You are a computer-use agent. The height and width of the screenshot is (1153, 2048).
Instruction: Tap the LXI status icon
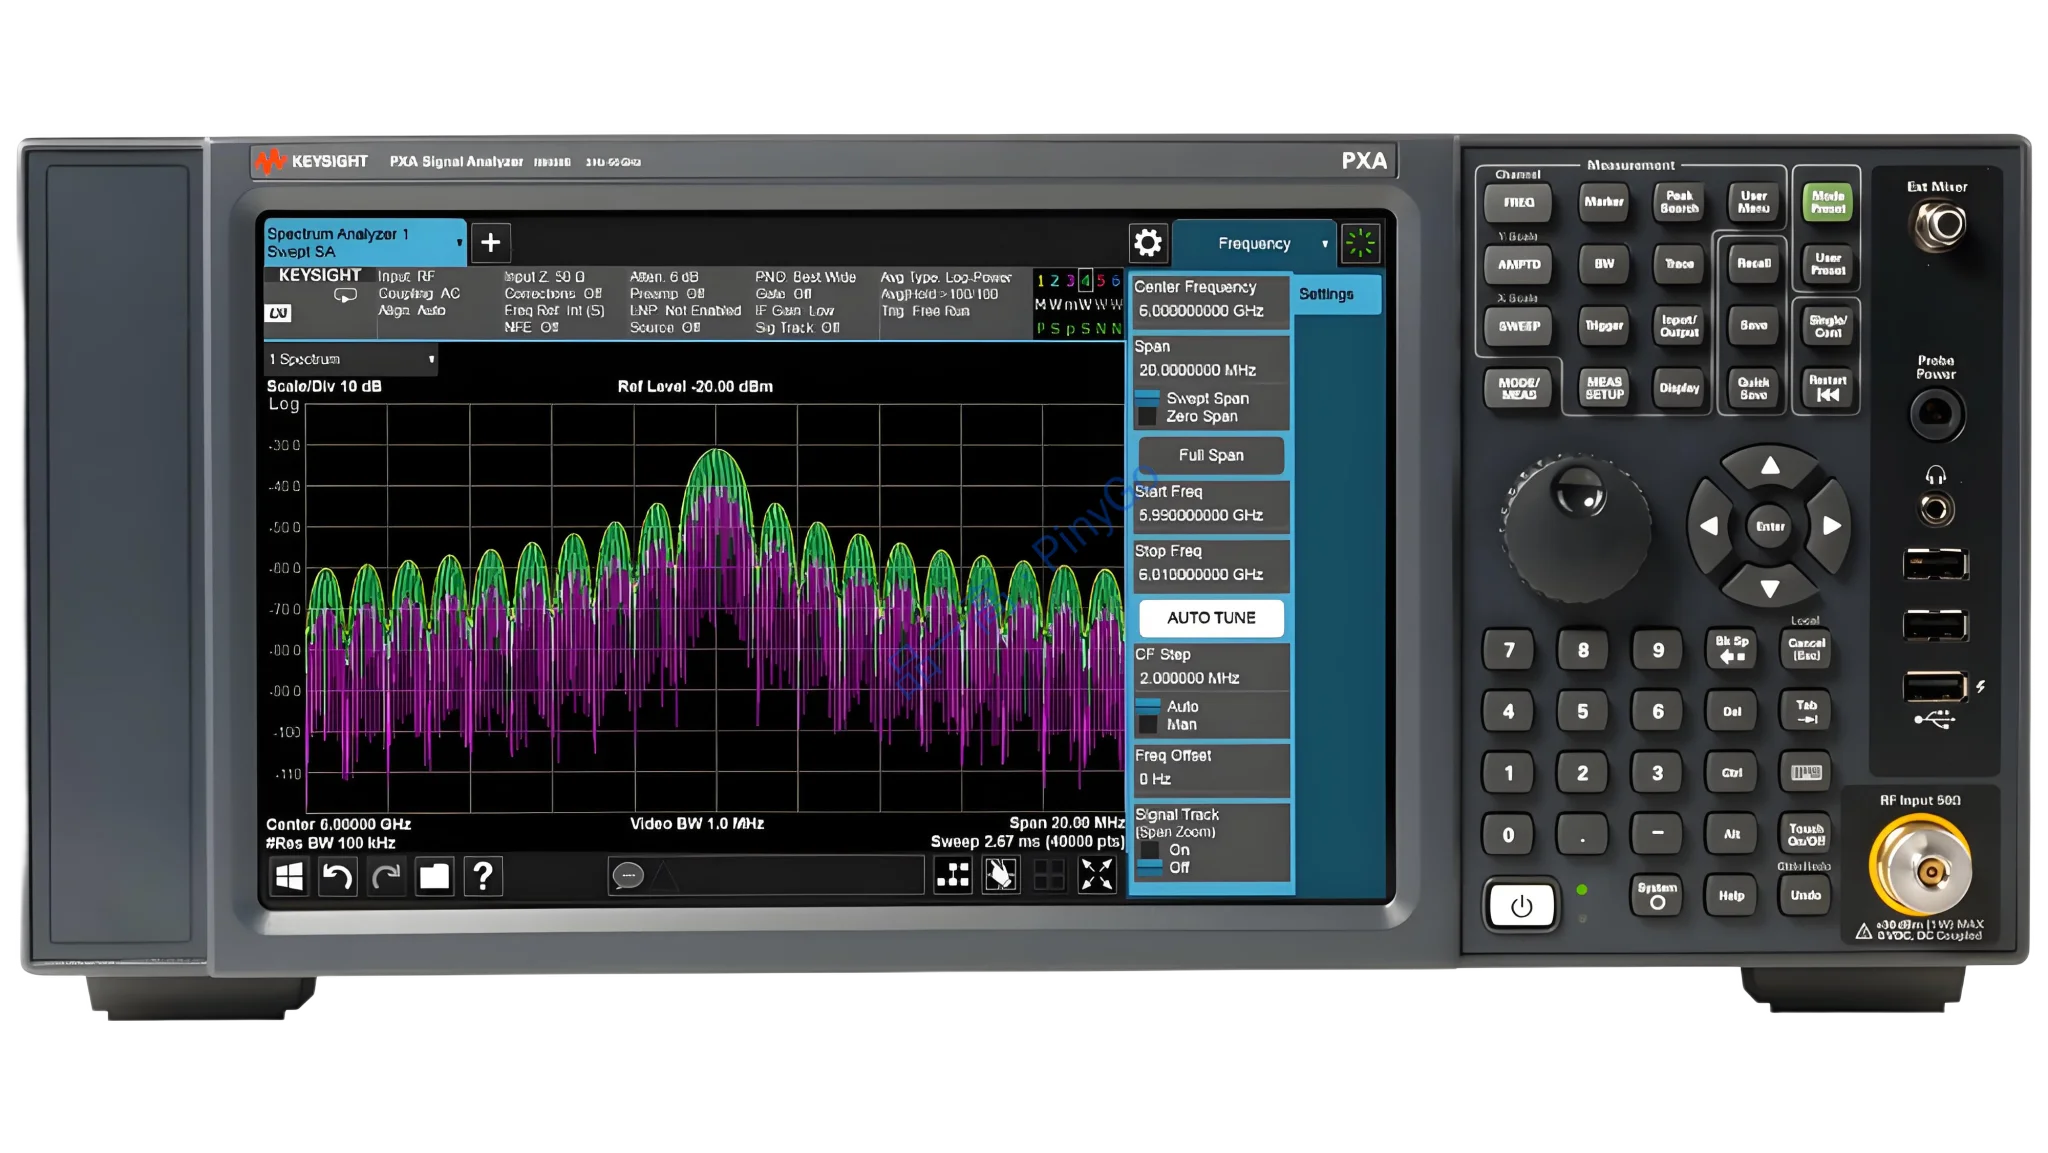coord(278,314)
